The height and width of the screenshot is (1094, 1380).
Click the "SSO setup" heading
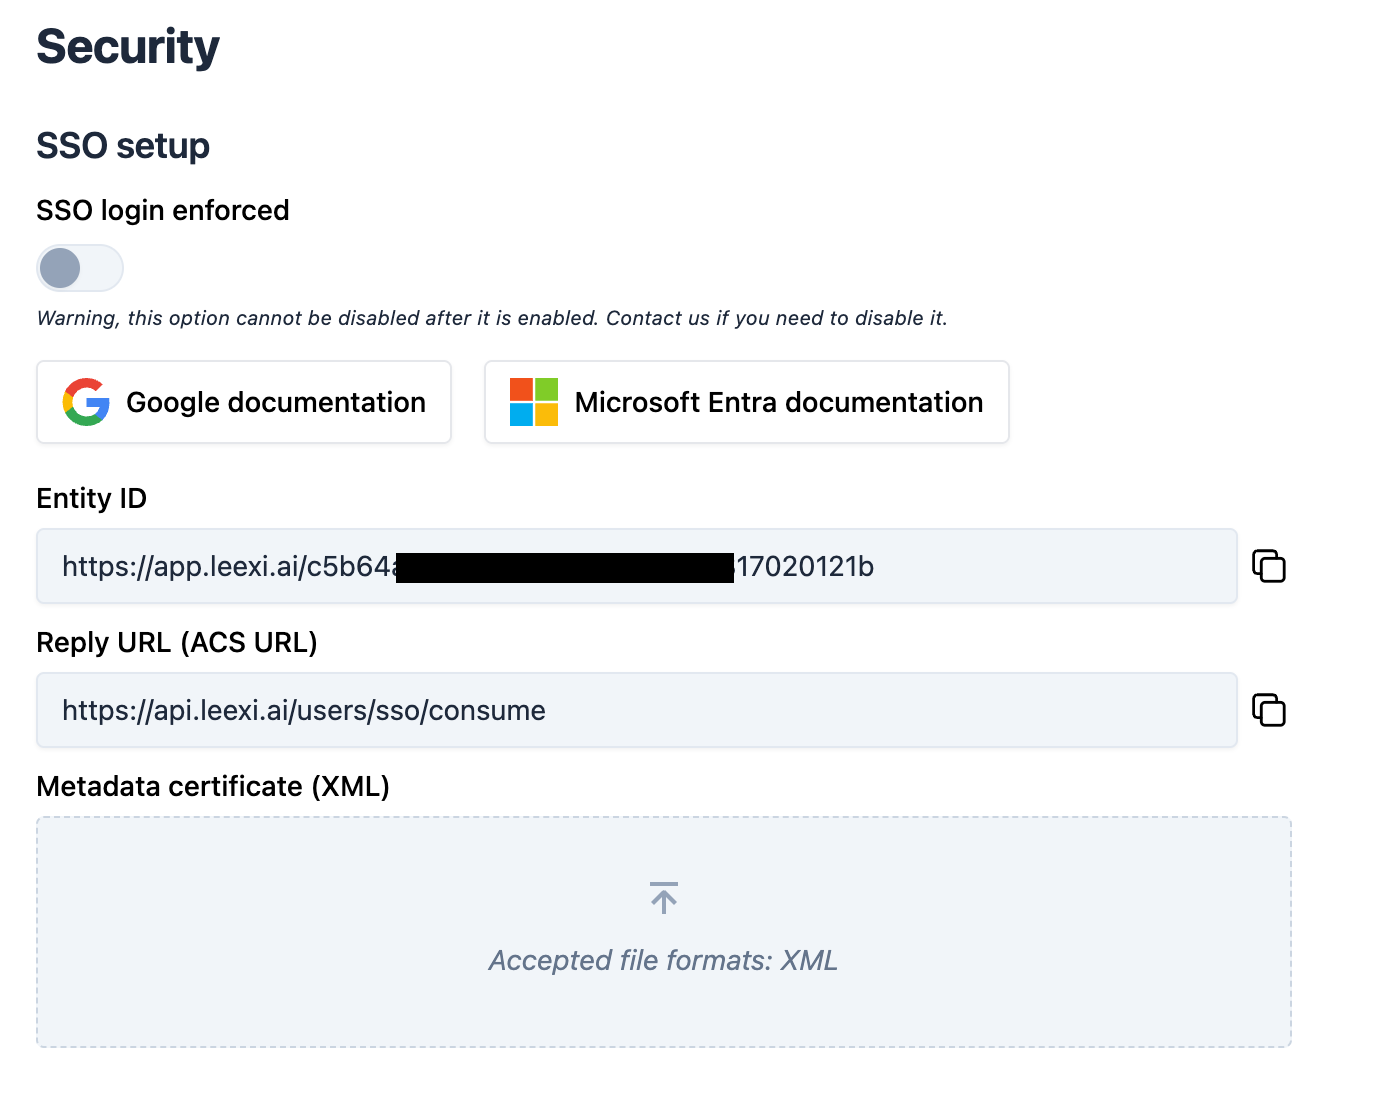pos(123,146)
